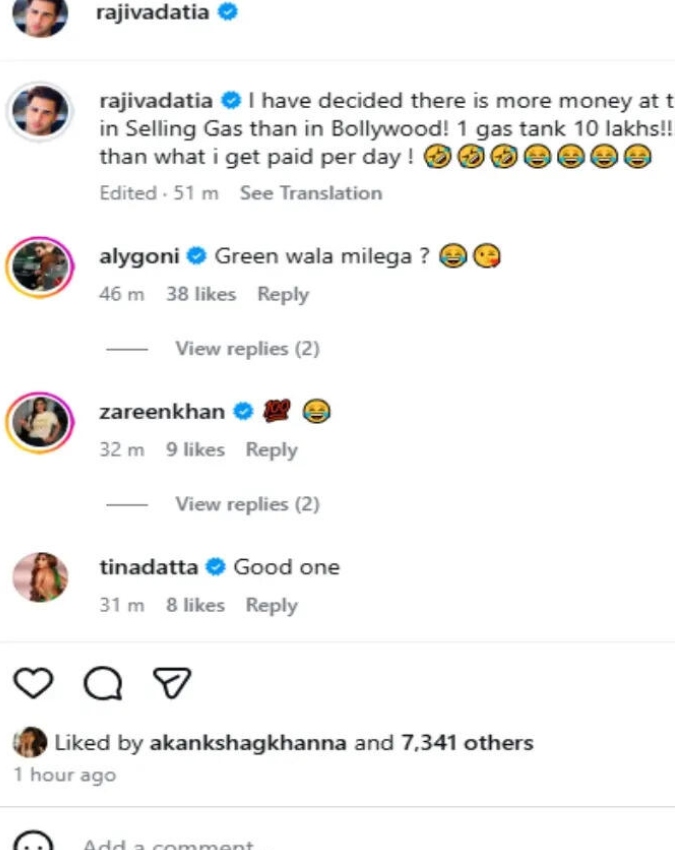The width and height of the screenshot is (675, 850).
Task: Open alygoni's profile picture
Action: (x=40, y=266)
